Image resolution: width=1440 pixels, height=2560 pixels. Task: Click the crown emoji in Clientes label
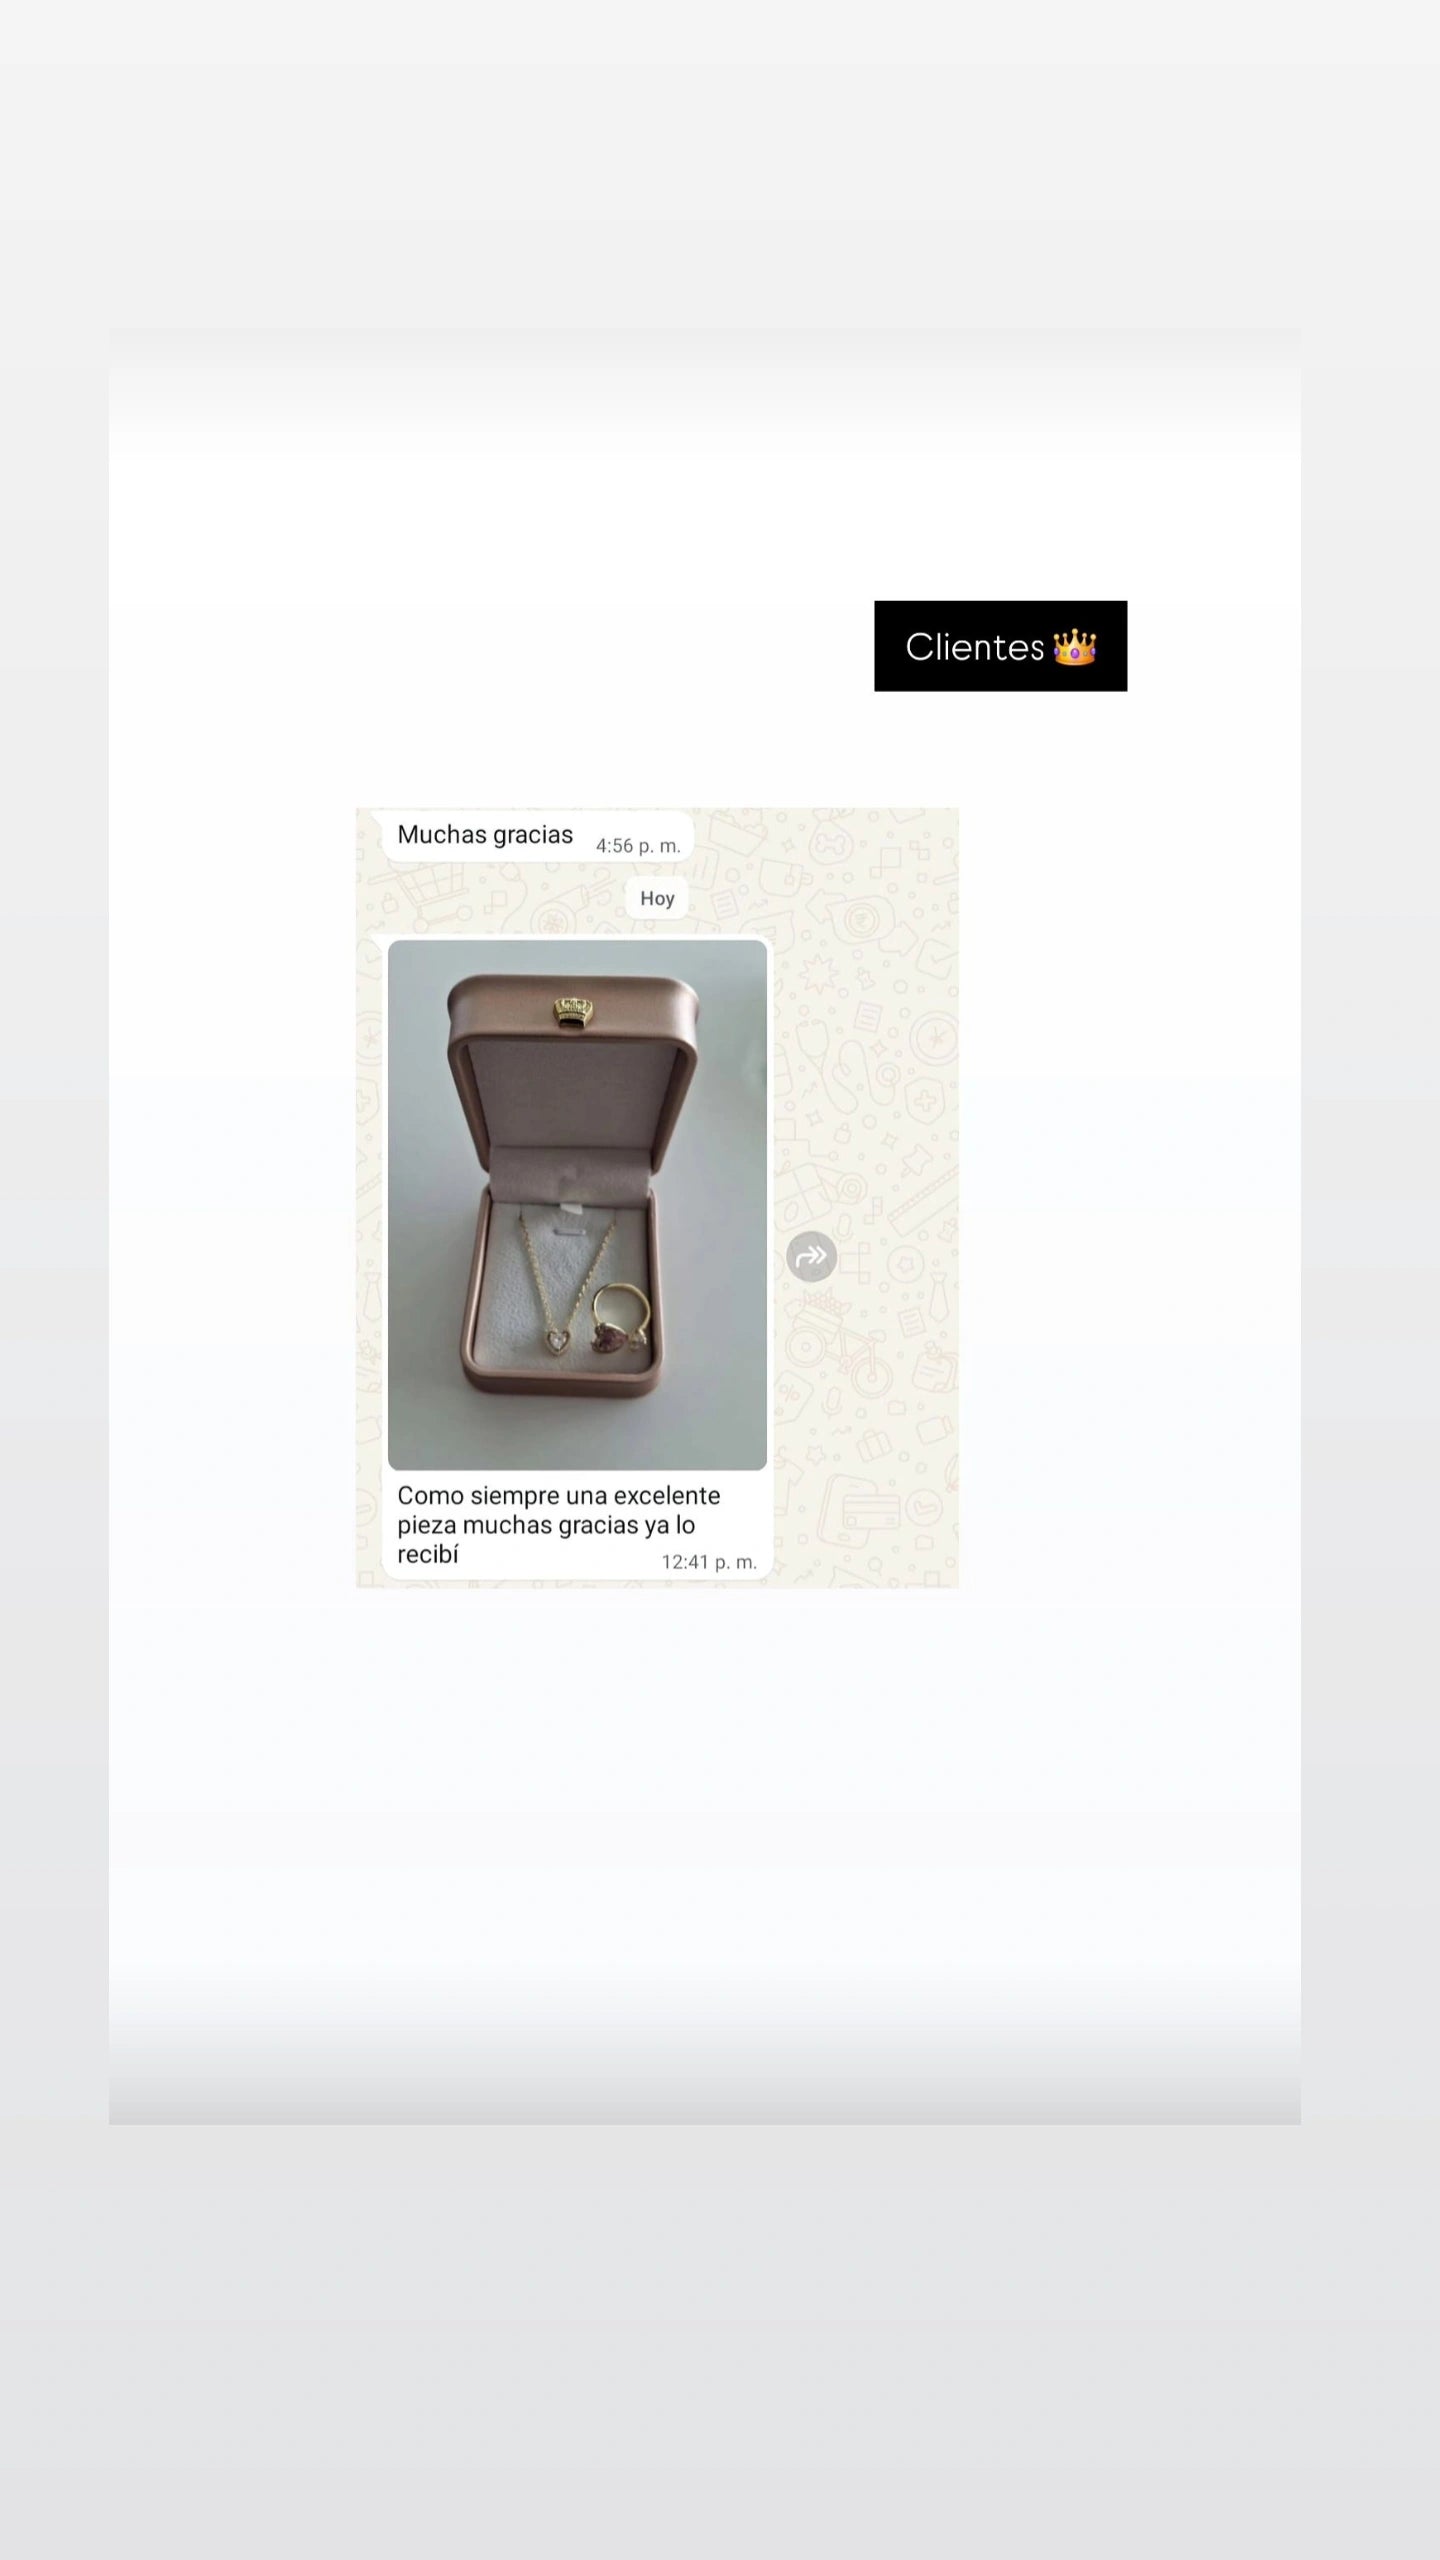click(x=1075, y=647)
